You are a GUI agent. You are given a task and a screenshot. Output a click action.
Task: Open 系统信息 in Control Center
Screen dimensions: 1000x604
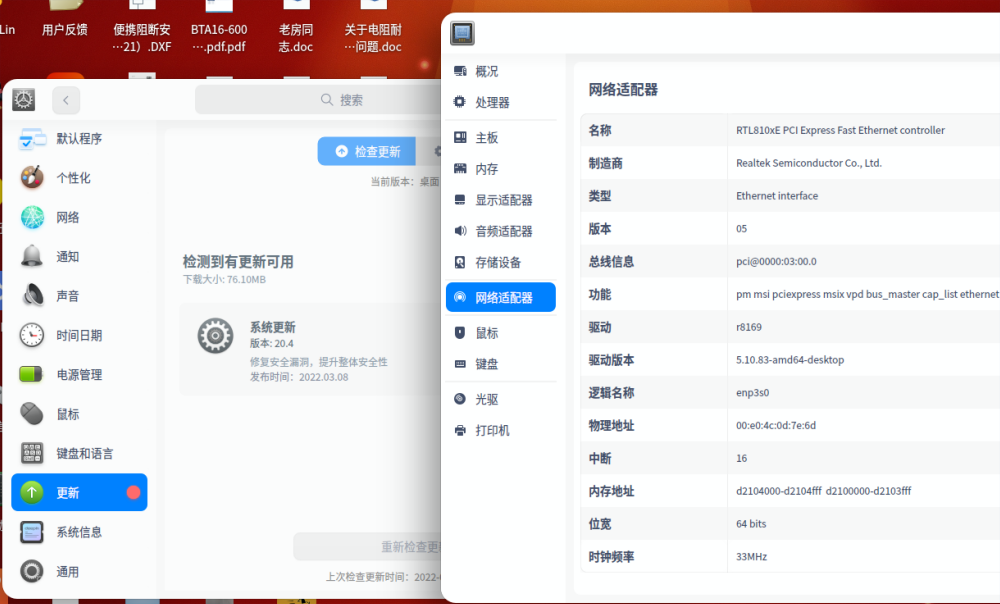79,532
